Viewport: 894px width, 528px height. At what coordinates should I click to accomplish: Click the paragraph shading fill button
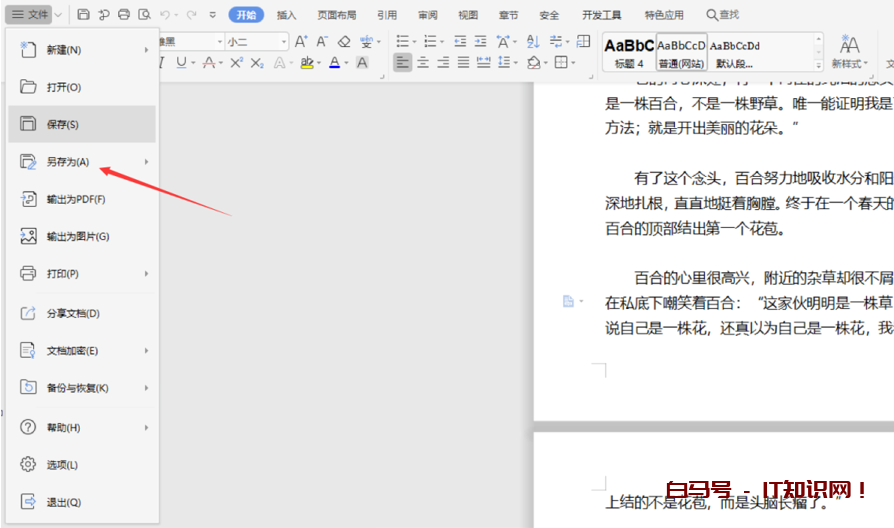pyautogui.click(x=534, y=62)
